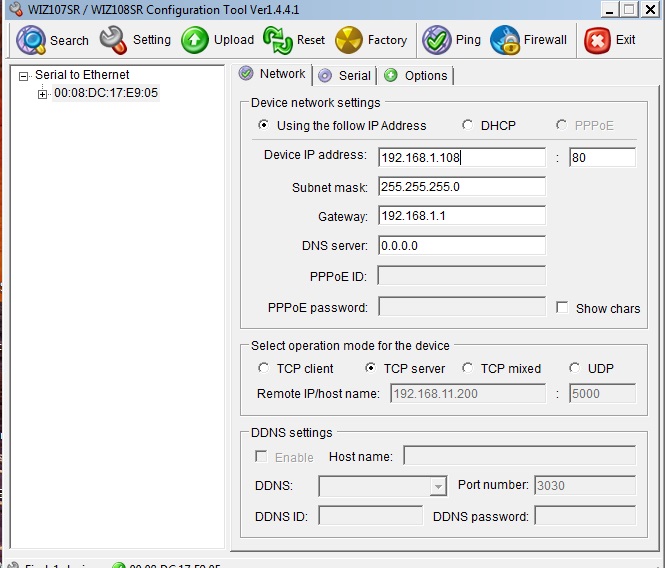Click the Reset green arrows icon

click(x=278, y=40)
